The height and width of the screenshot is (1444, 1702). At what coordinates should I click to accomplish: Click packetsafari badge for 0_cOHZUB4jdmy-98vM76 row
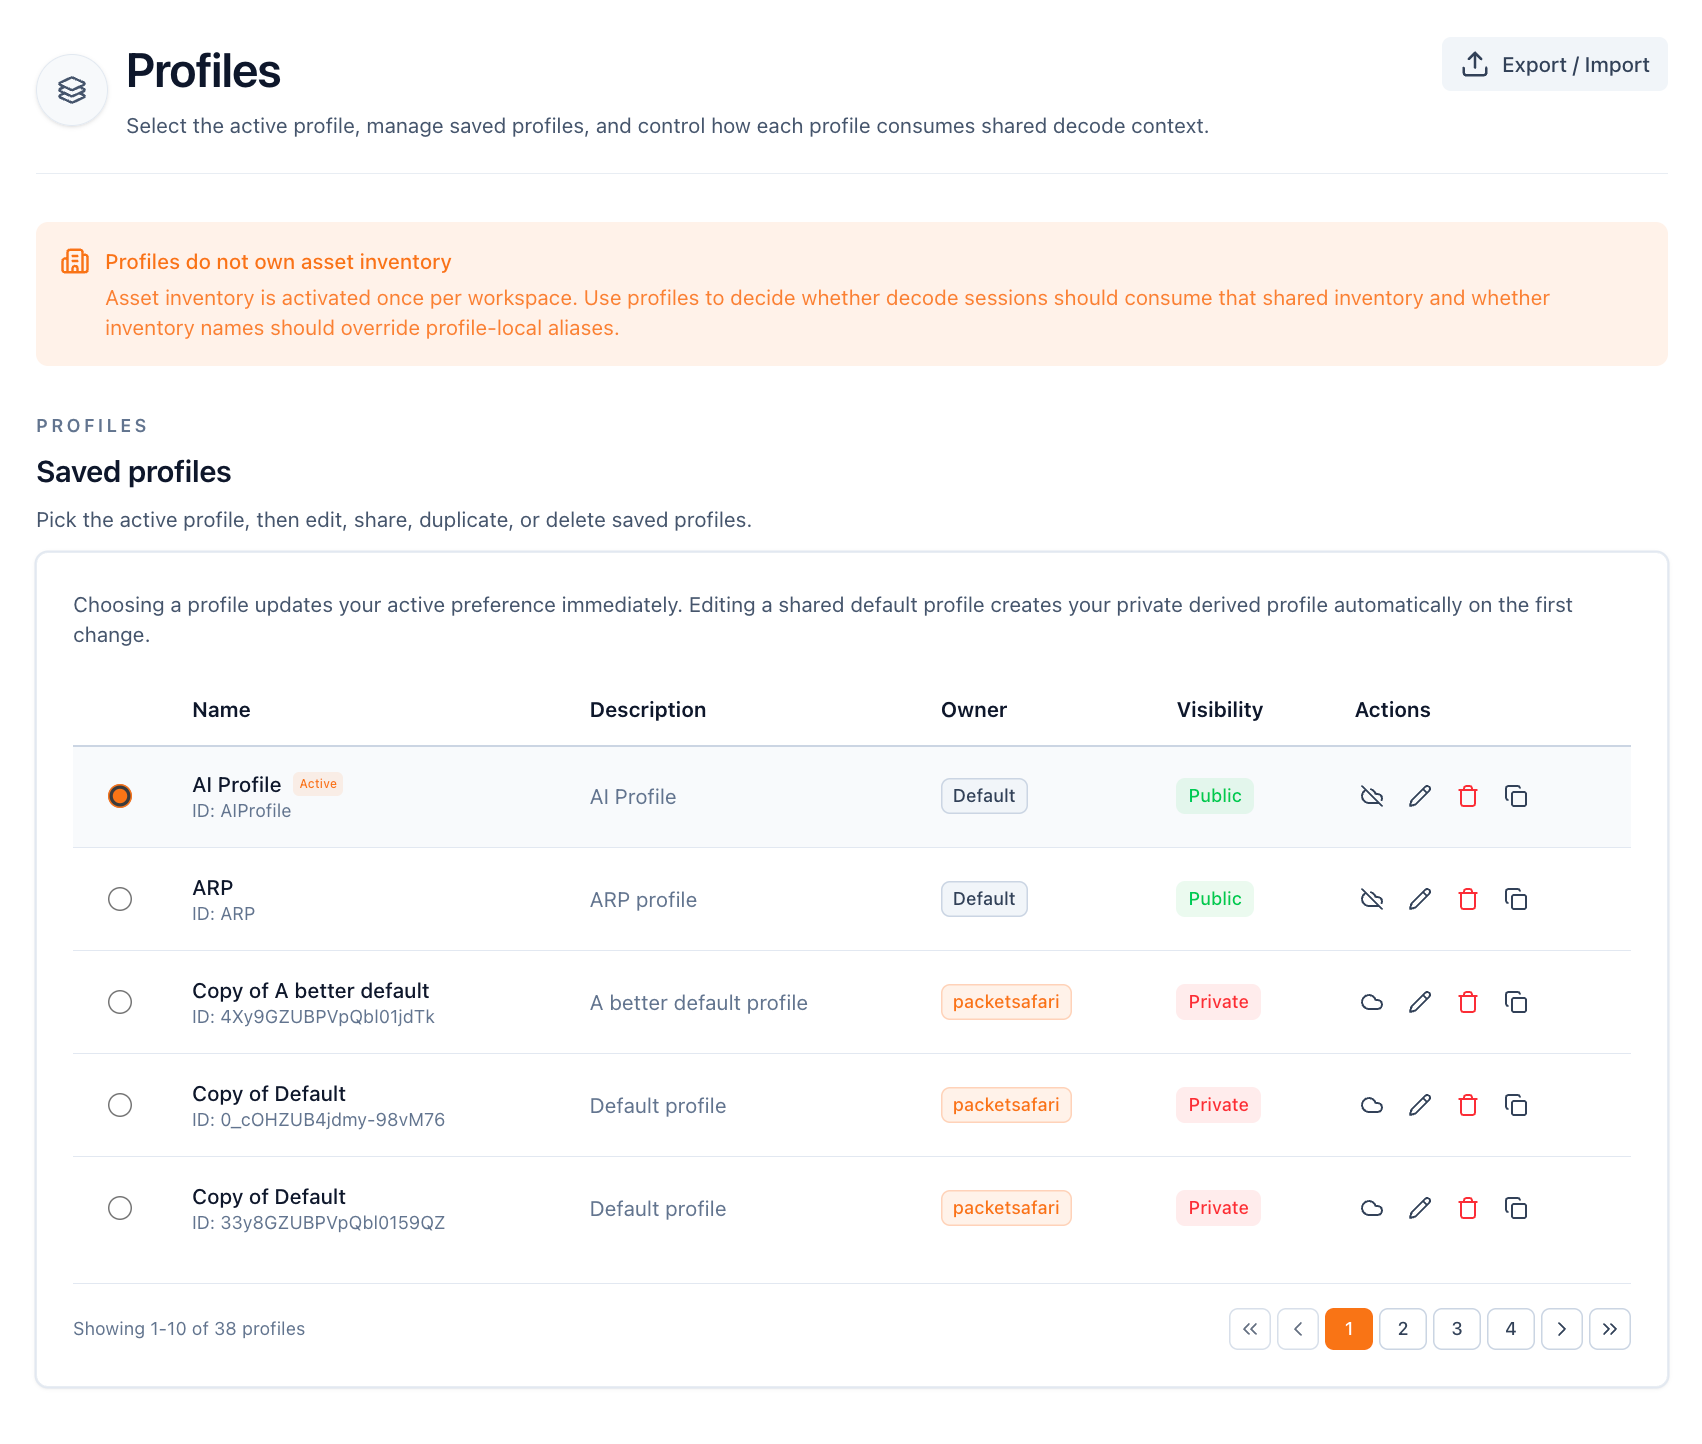[x=1006, y=1105]
